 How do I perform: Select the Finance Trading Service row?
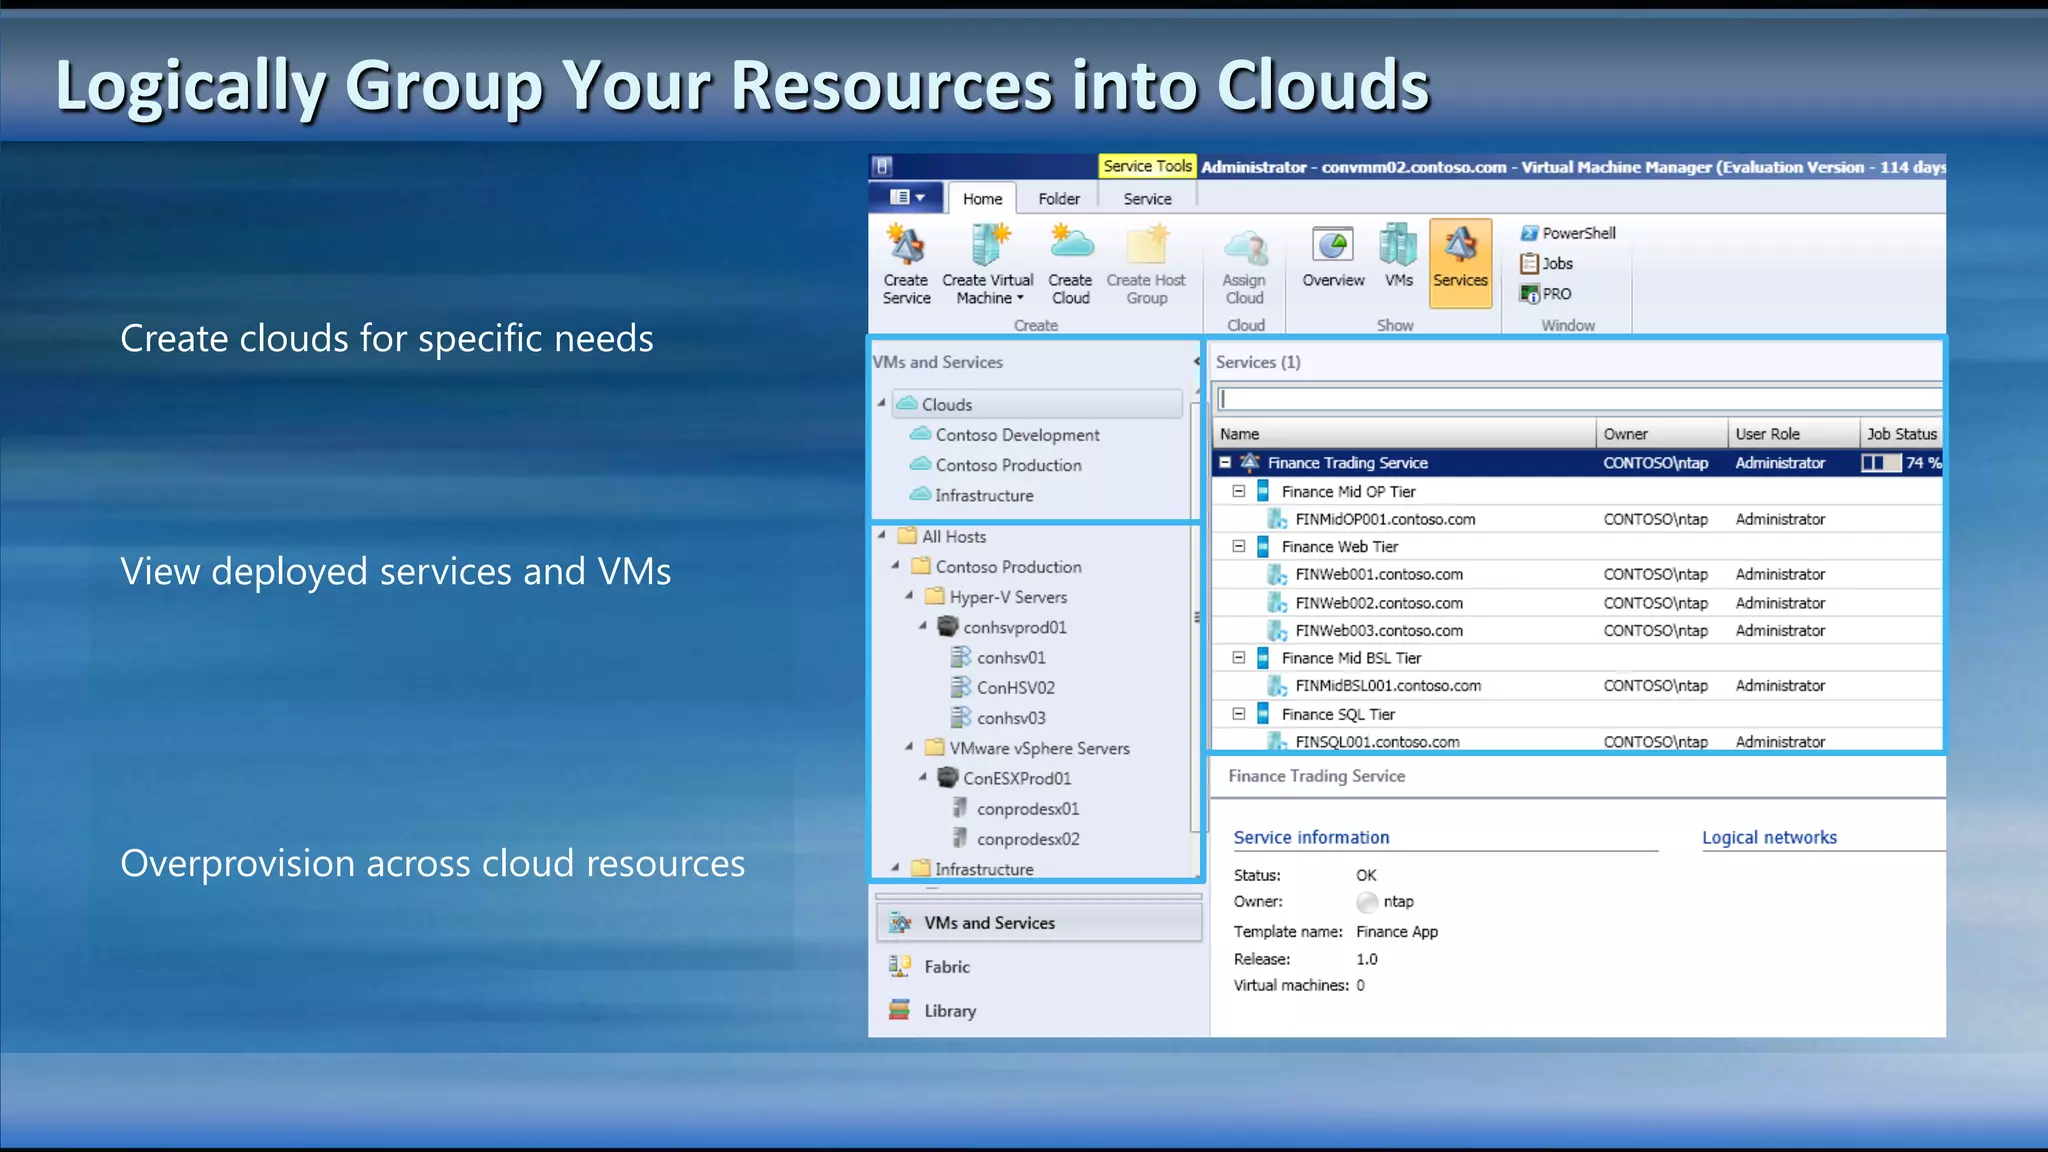(x=1577, y=463)
